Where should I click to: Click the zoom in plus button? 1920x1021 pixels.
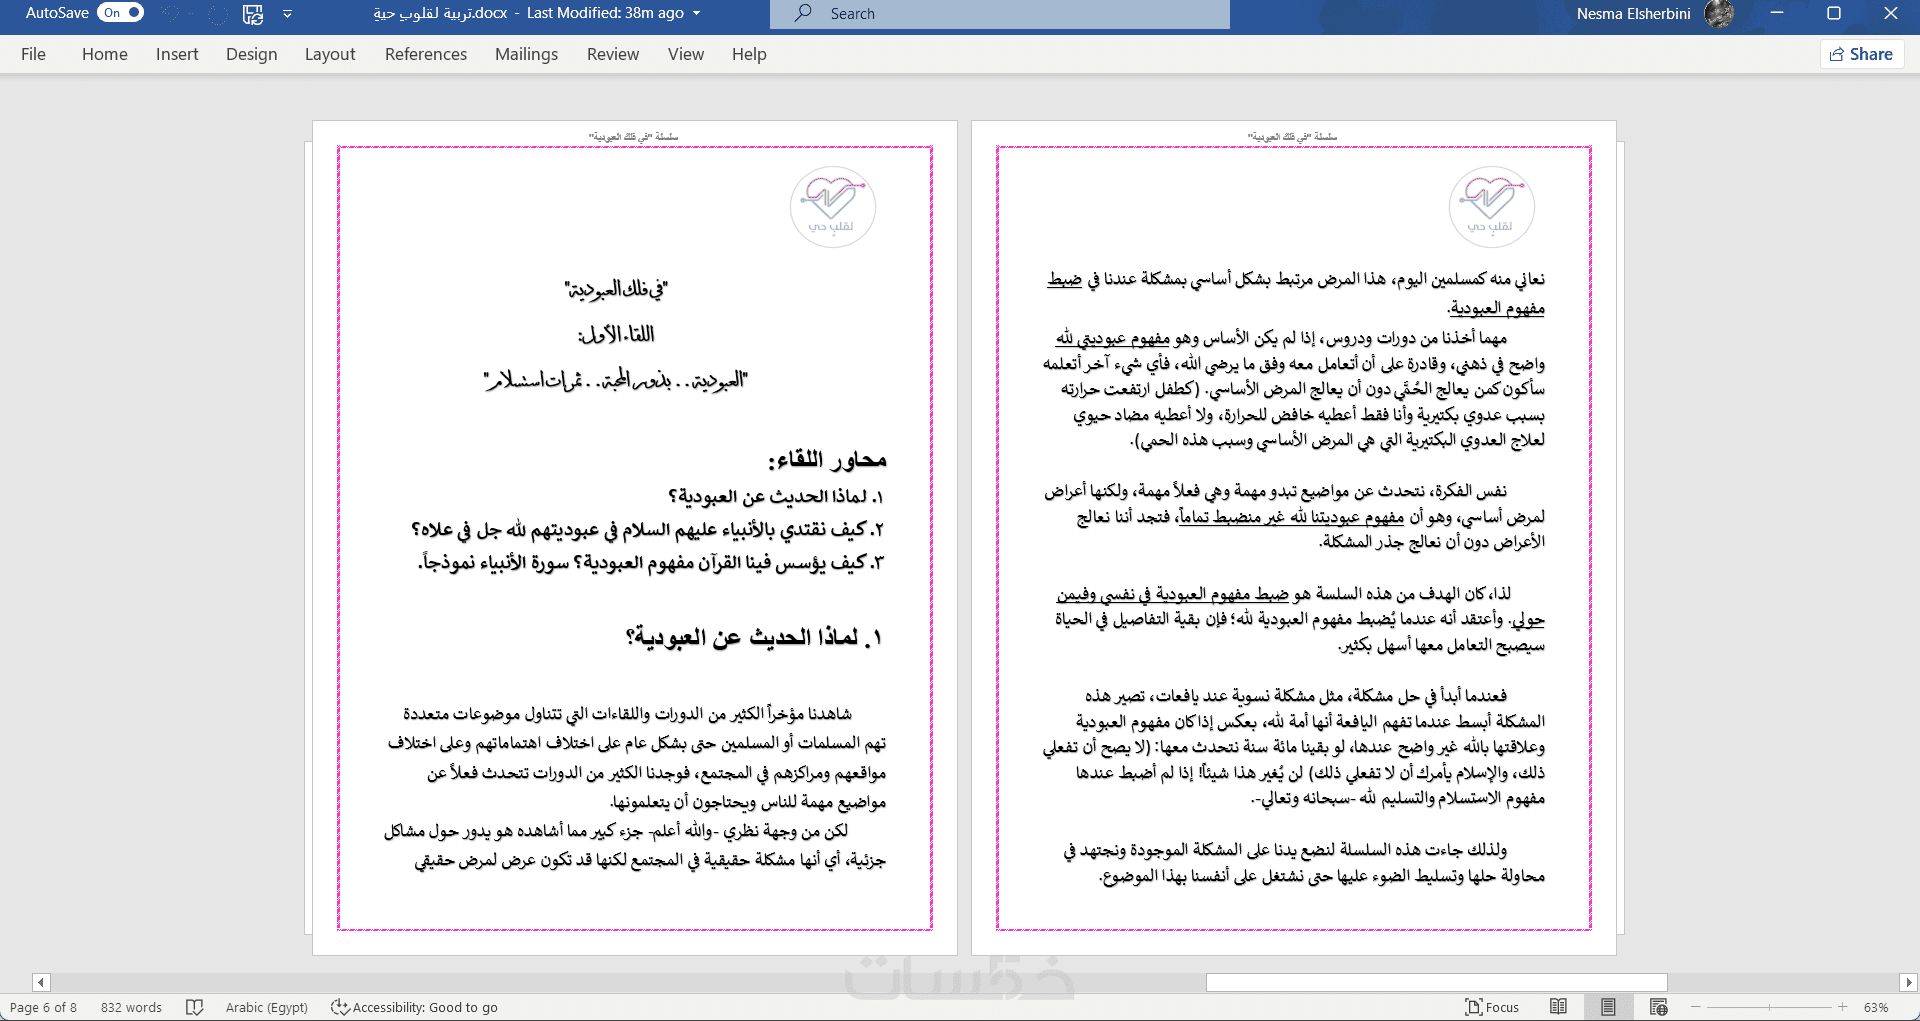(1842, 1007)
